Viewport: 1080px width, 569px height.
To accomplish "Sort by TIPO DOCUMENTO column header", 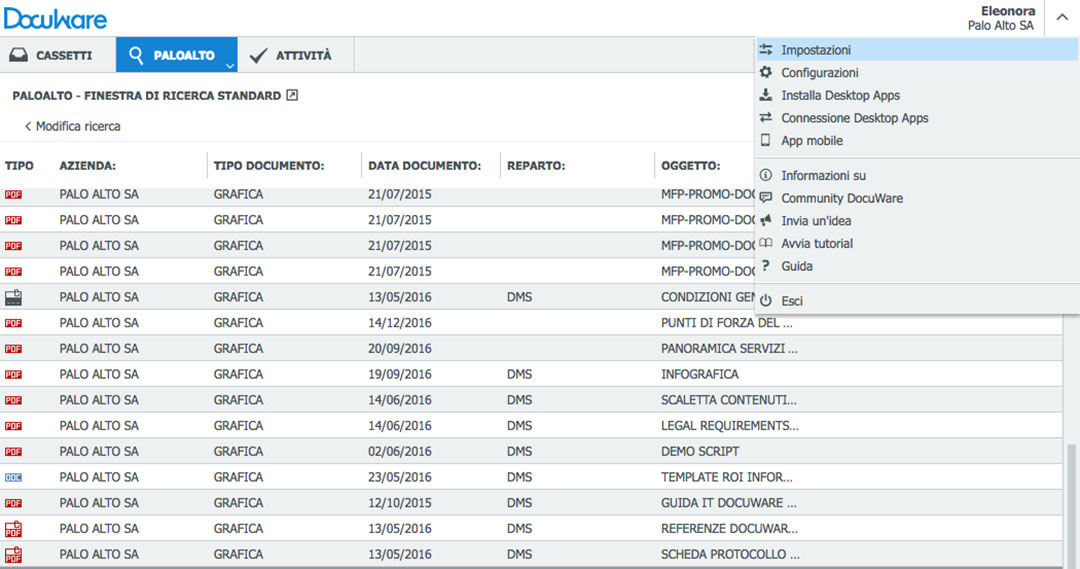I will point(269,165).
